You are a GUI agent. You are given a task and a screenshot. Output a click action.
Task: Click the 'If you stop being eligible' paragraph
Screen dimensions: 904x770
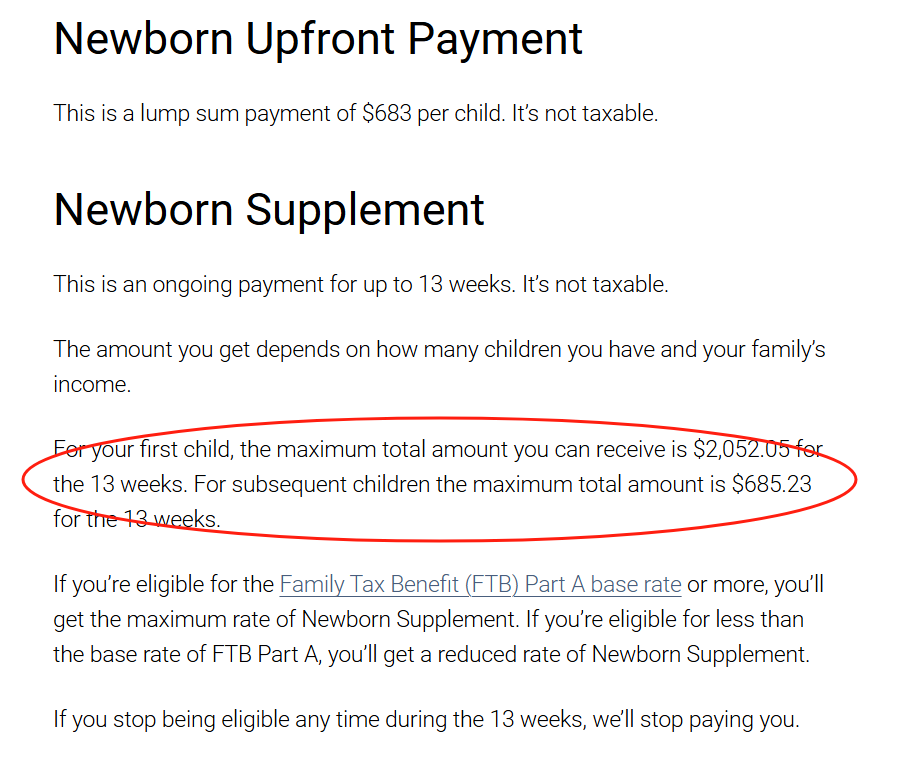pos(426,720)
